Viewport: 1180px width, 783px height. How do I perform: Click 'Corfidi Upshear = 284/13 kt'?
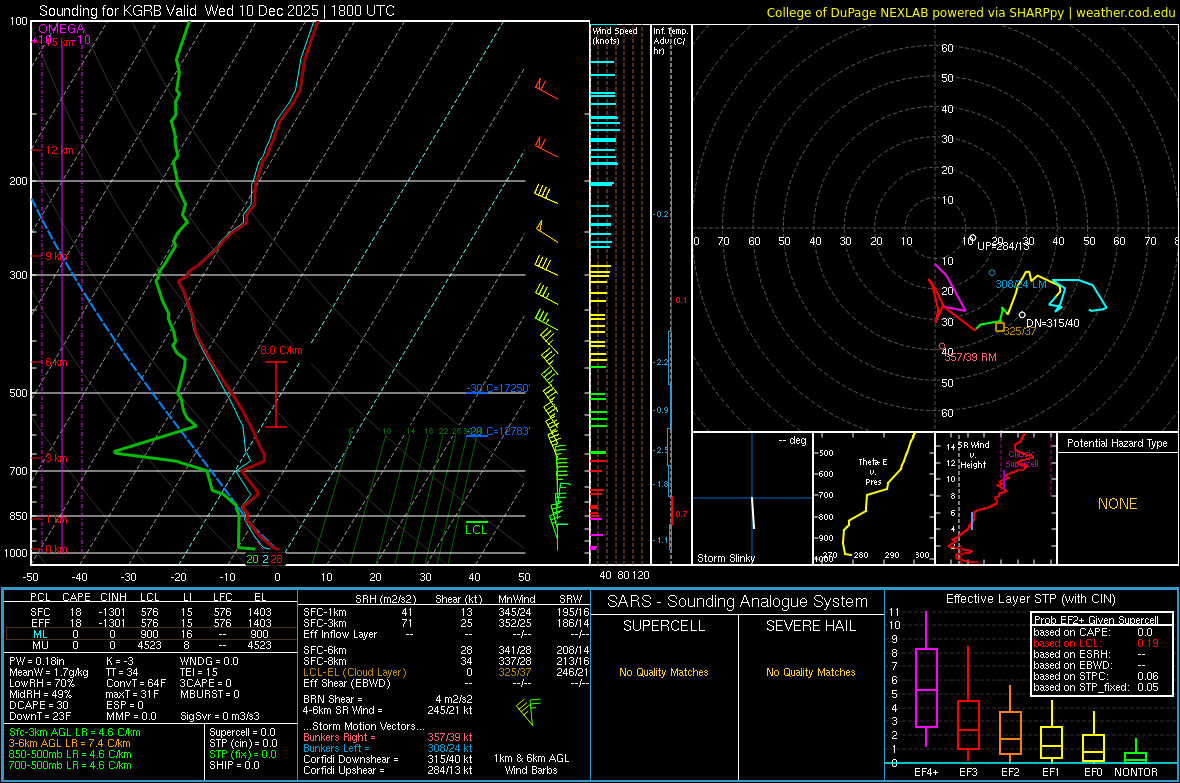pos(388,770)
